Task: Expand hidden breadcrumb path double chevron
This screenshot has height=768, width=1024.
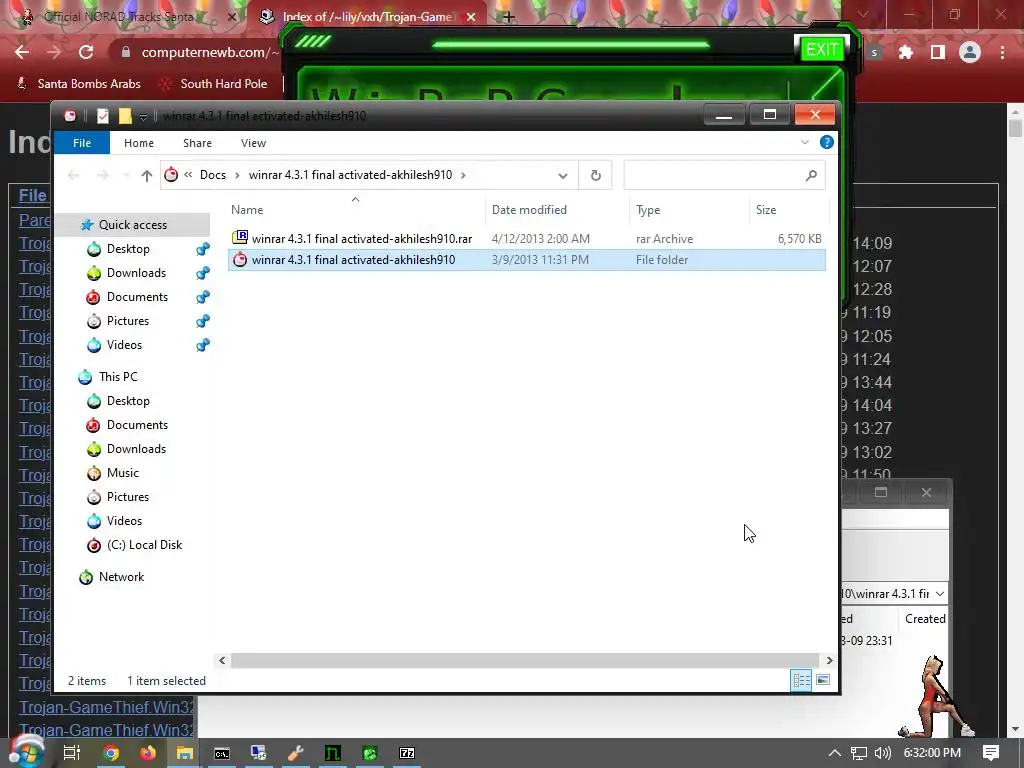Action: pyautogui.click(x=188, y=174)
